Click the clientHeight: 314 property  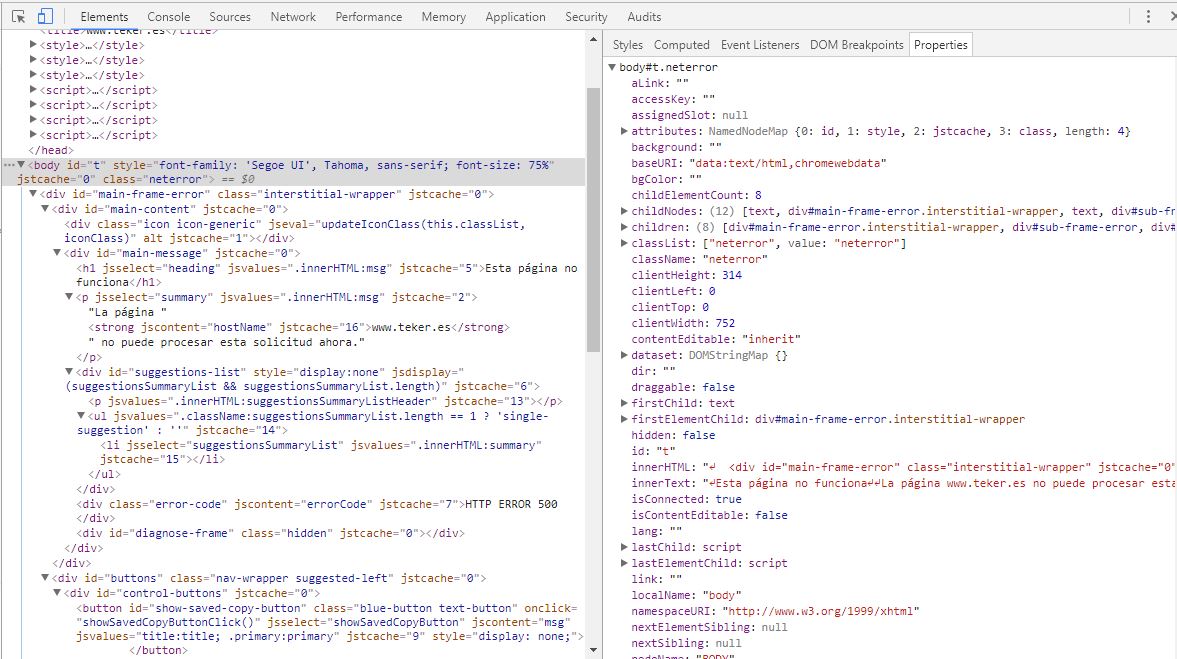coord(686,275)
